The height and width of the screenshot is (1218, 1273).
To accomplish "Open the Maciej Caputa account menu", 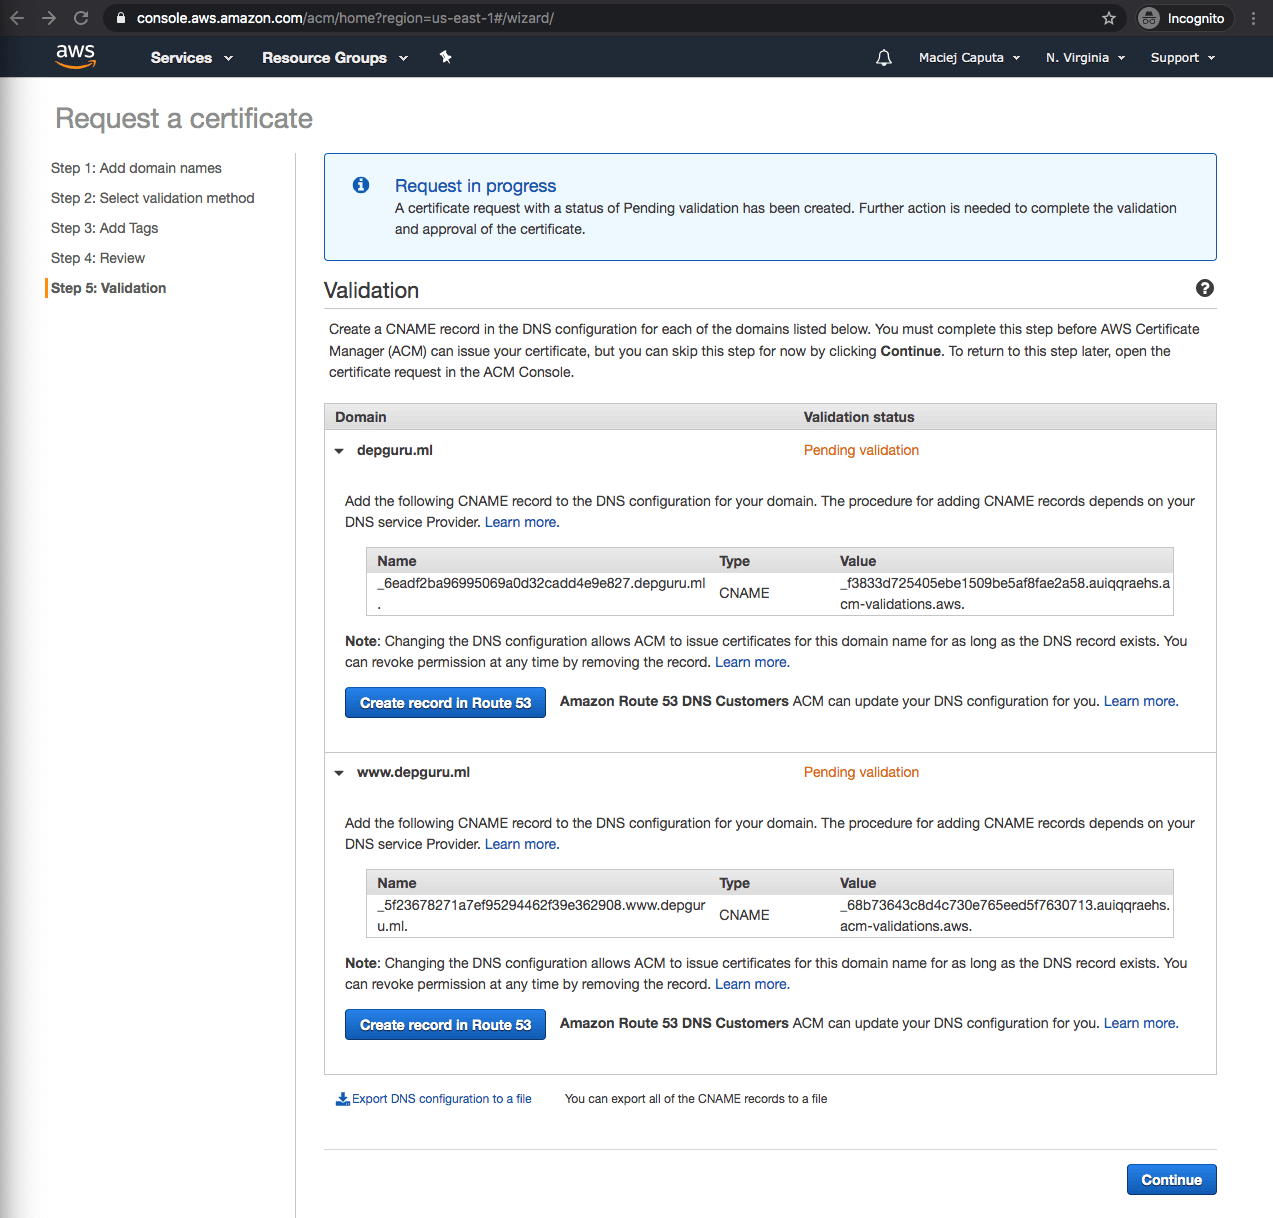I will click(969, 58).
